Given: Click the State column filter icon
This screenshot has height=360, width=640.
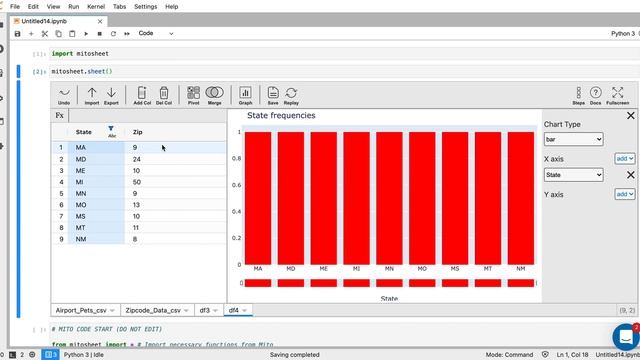Looking at the screenshot, I should pos(111,129).
